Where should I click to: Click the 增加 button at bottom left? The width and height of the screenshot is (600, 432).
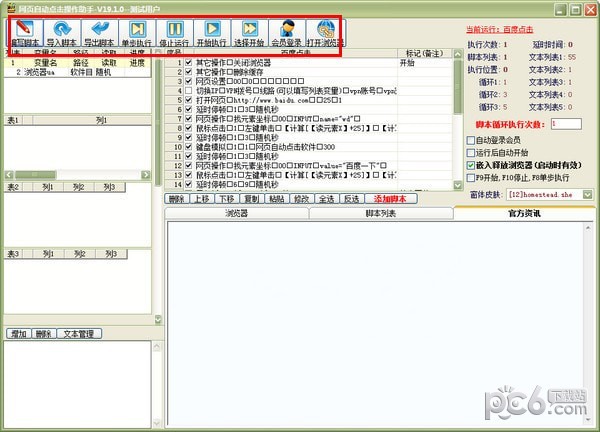click(x=19, y=334)
